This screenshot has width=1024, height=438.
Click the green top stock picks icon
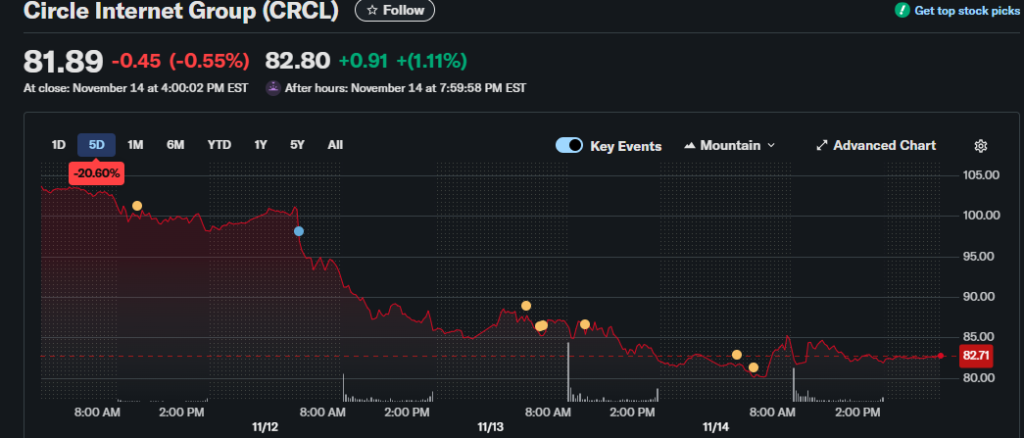coord(901,10)
